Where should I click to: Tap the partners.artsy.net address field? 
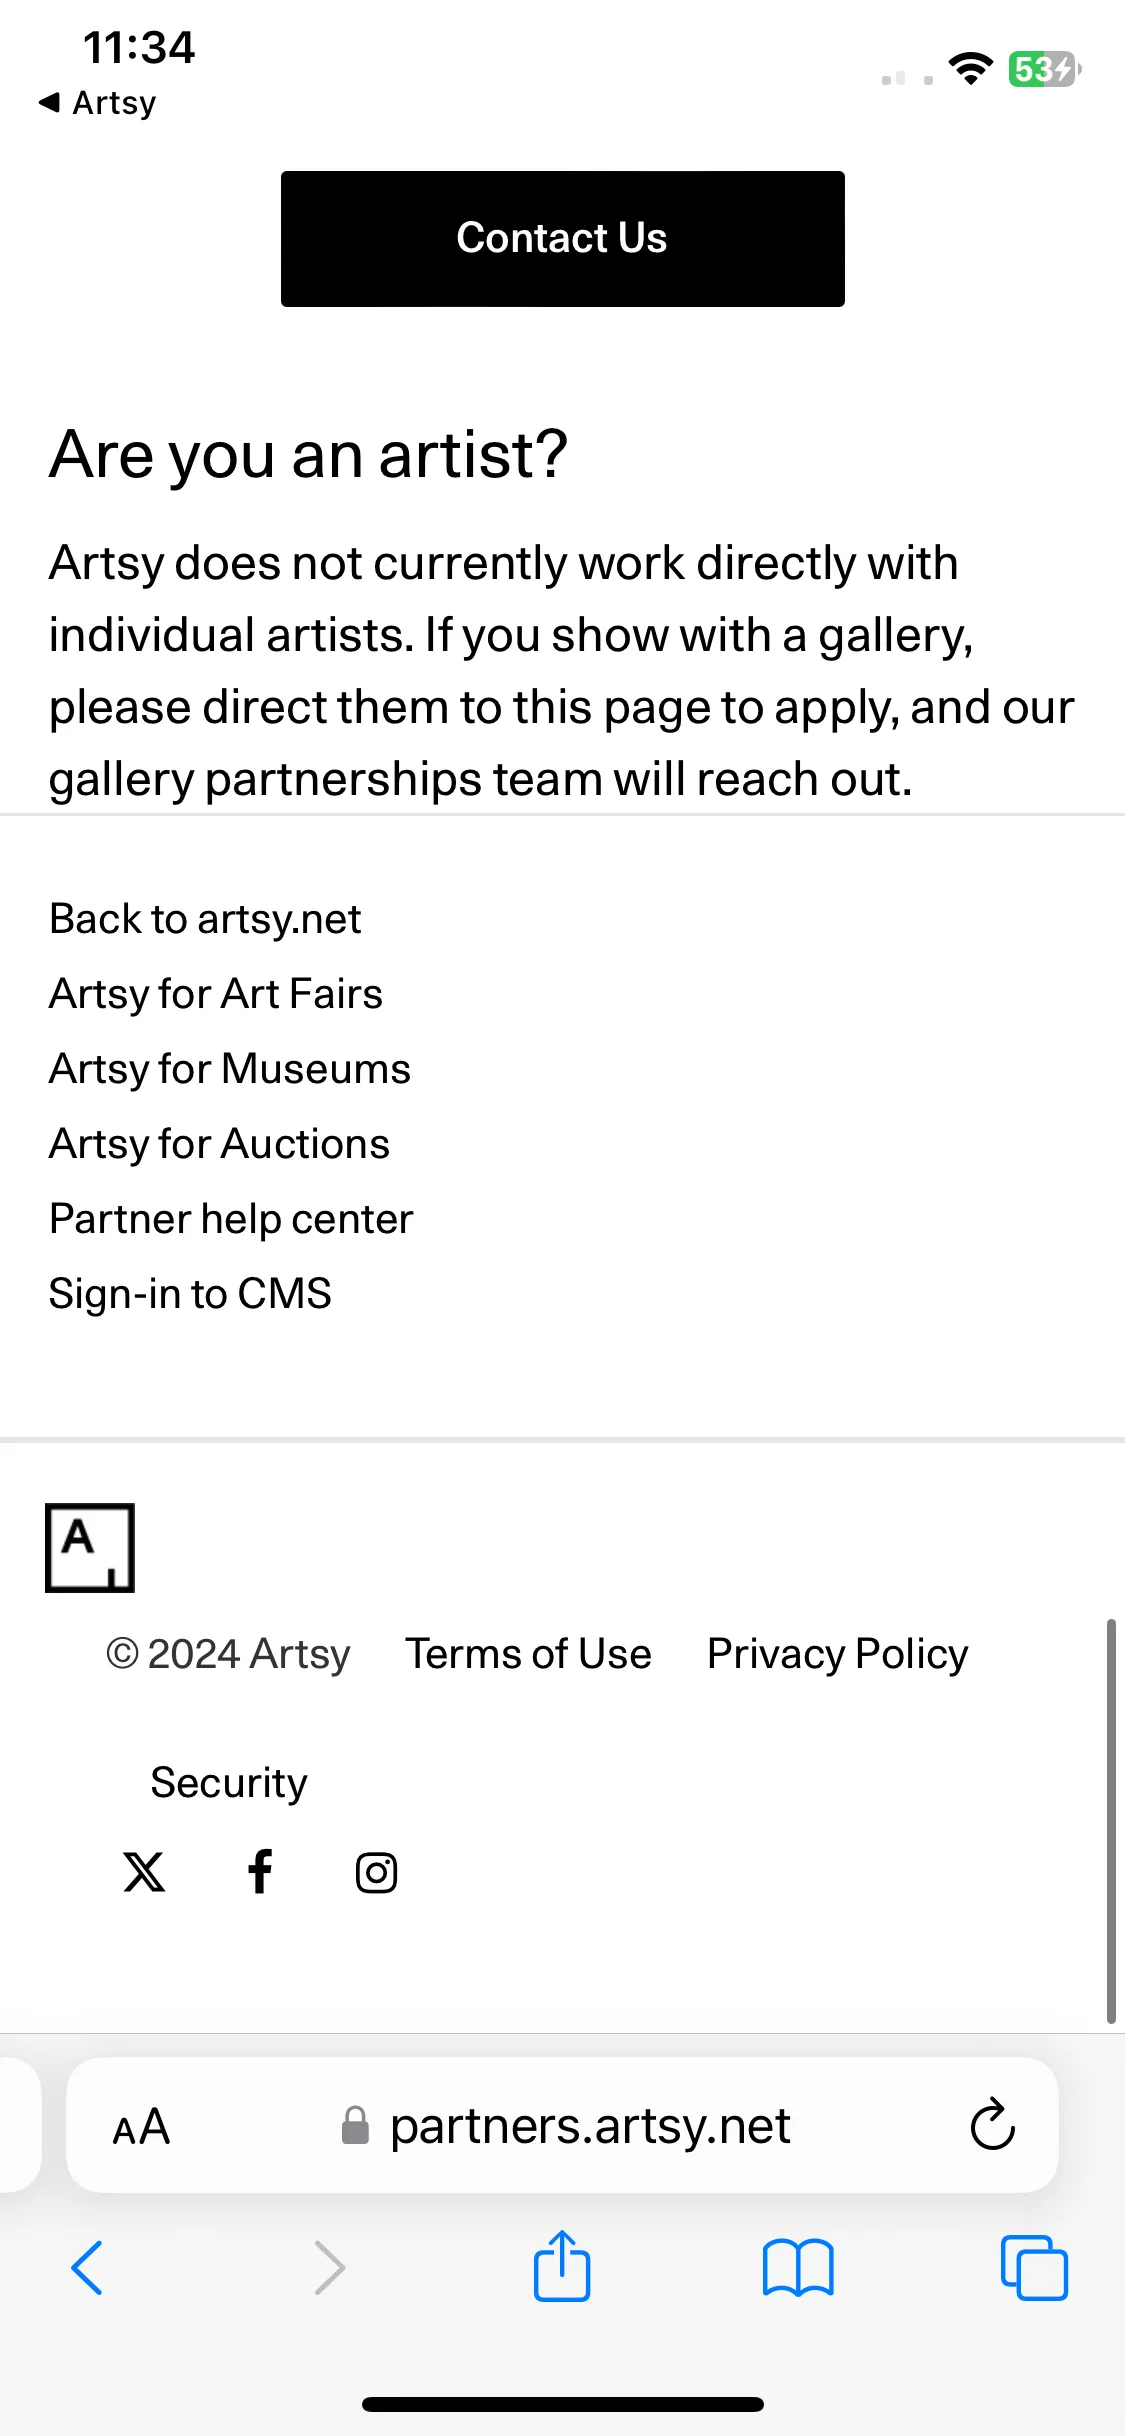562,2125
